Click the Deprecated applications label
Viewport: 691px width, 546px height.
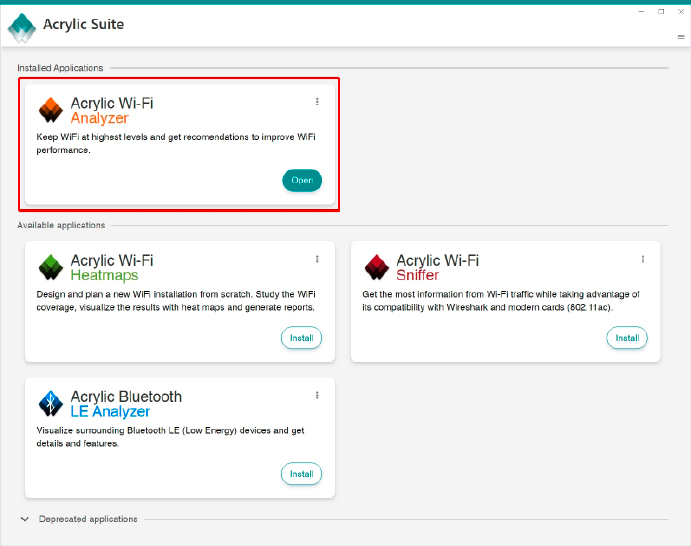(x=88, y=519)
